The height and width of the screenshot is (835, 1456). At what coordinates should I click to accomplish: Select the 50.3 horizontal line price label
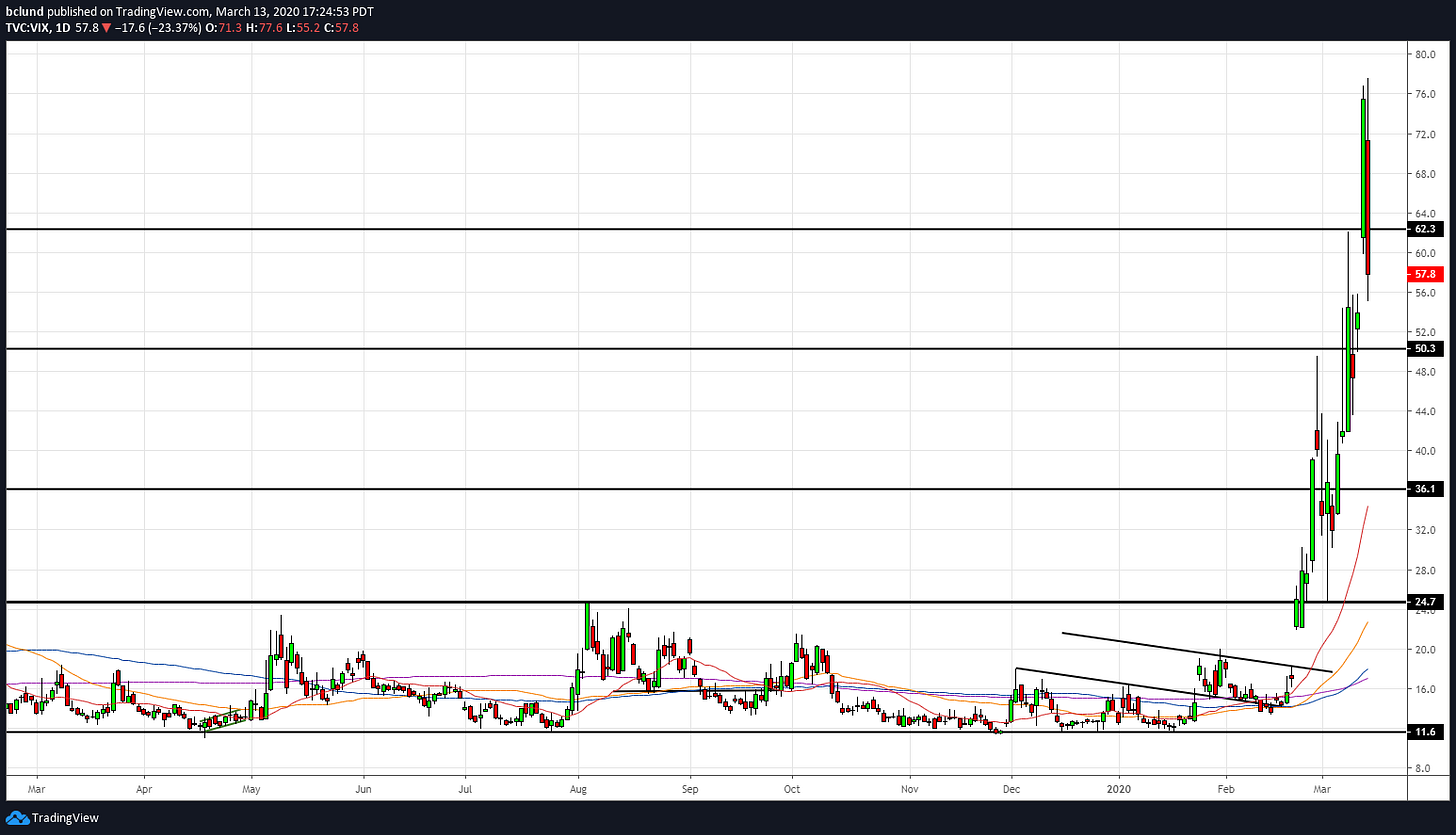coord(1426,349)
